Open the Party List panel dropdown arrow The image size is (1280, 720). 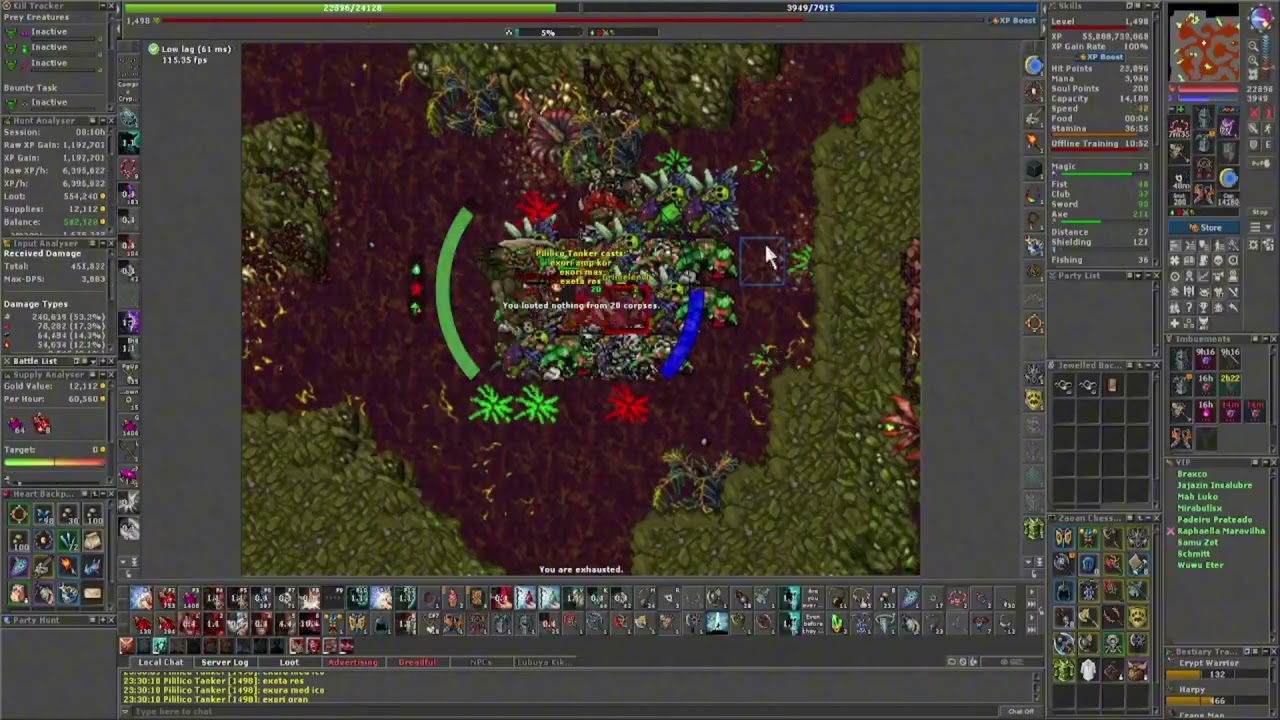[x=1138, y=276]
